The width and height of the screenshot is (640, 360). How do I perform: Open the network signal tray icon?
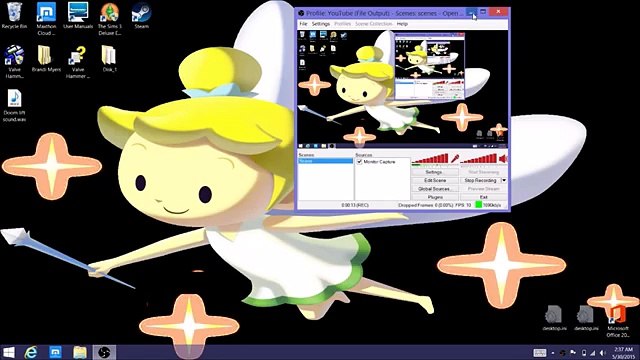click(593, 353)
